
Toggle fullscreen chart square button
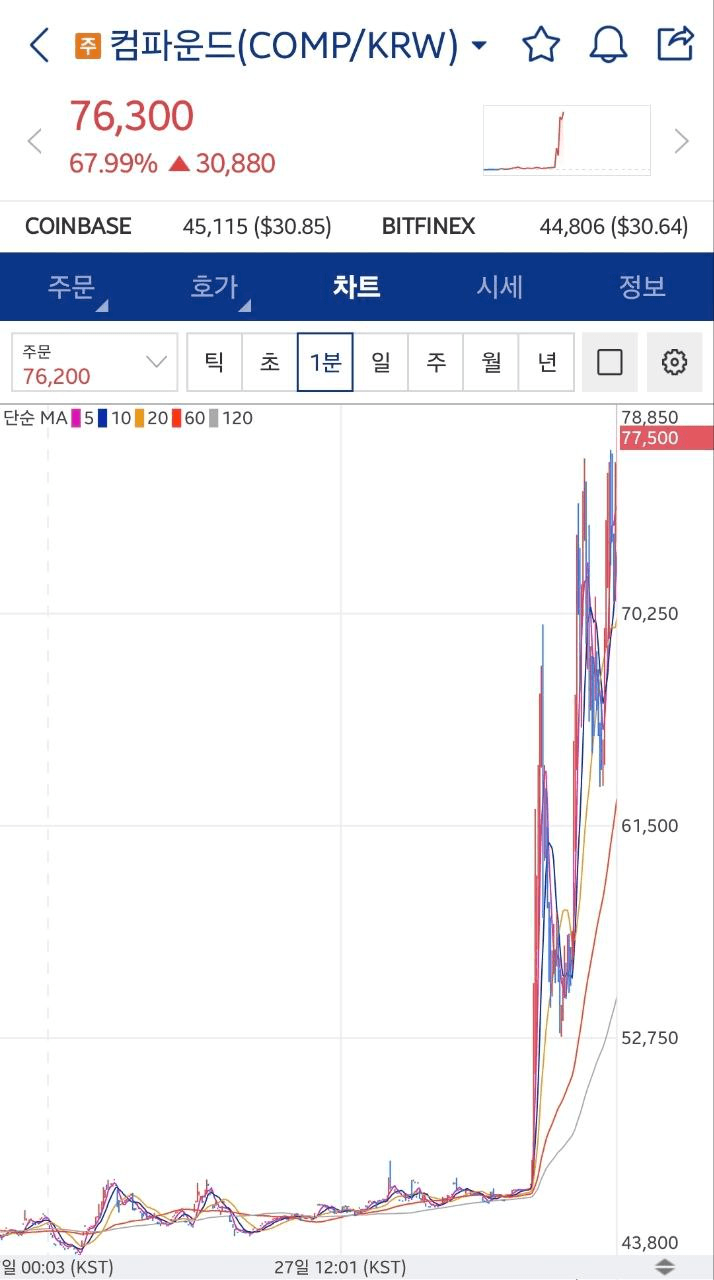610,362
